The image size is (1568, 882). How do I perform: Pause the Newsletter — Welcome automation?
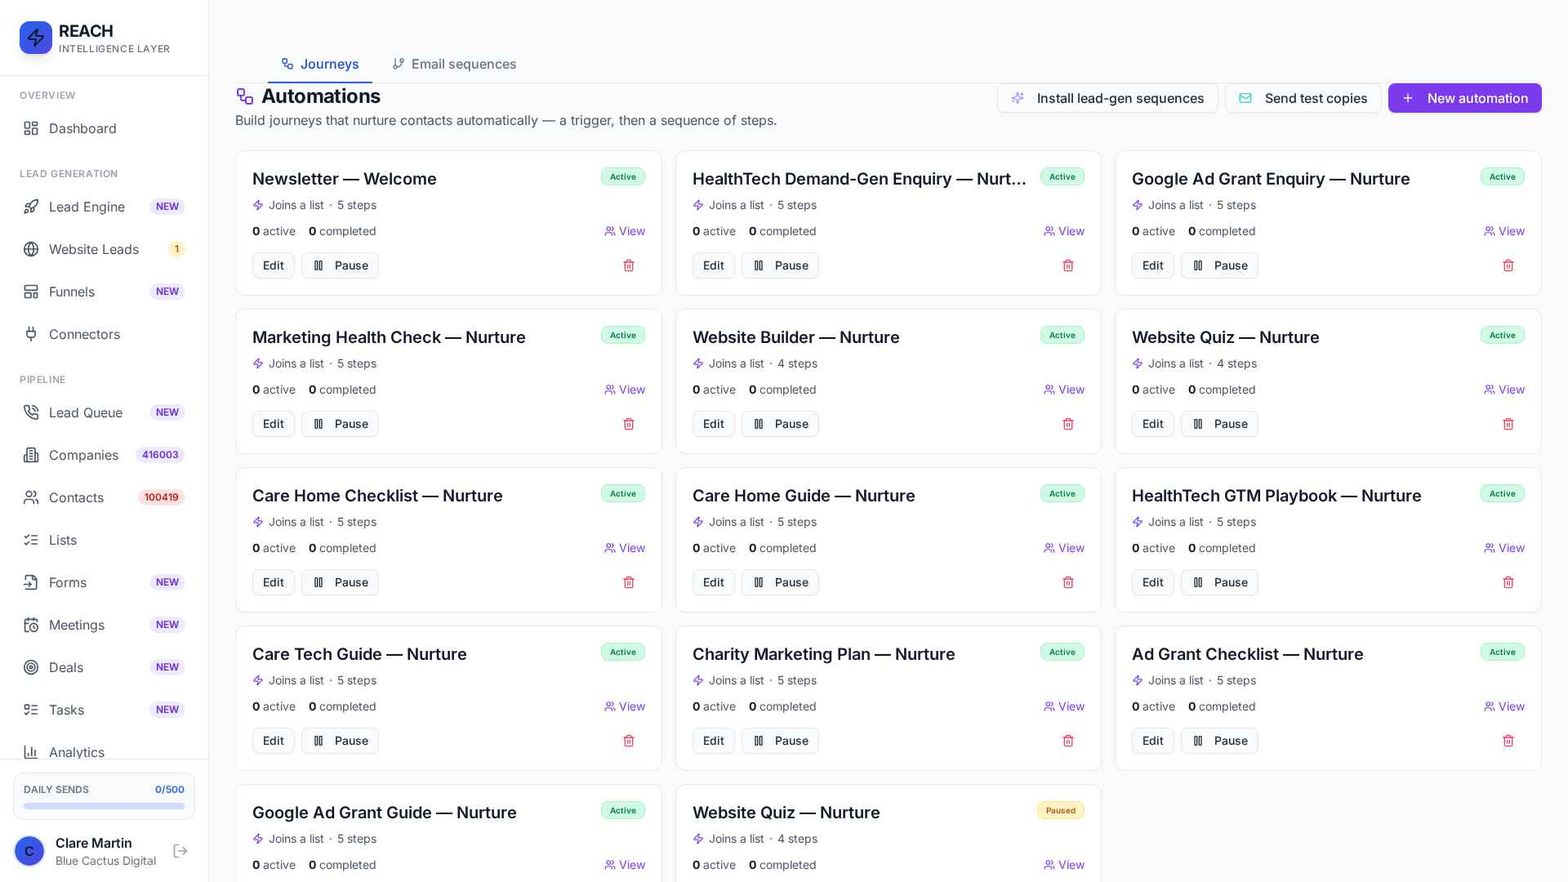(340, 266)
